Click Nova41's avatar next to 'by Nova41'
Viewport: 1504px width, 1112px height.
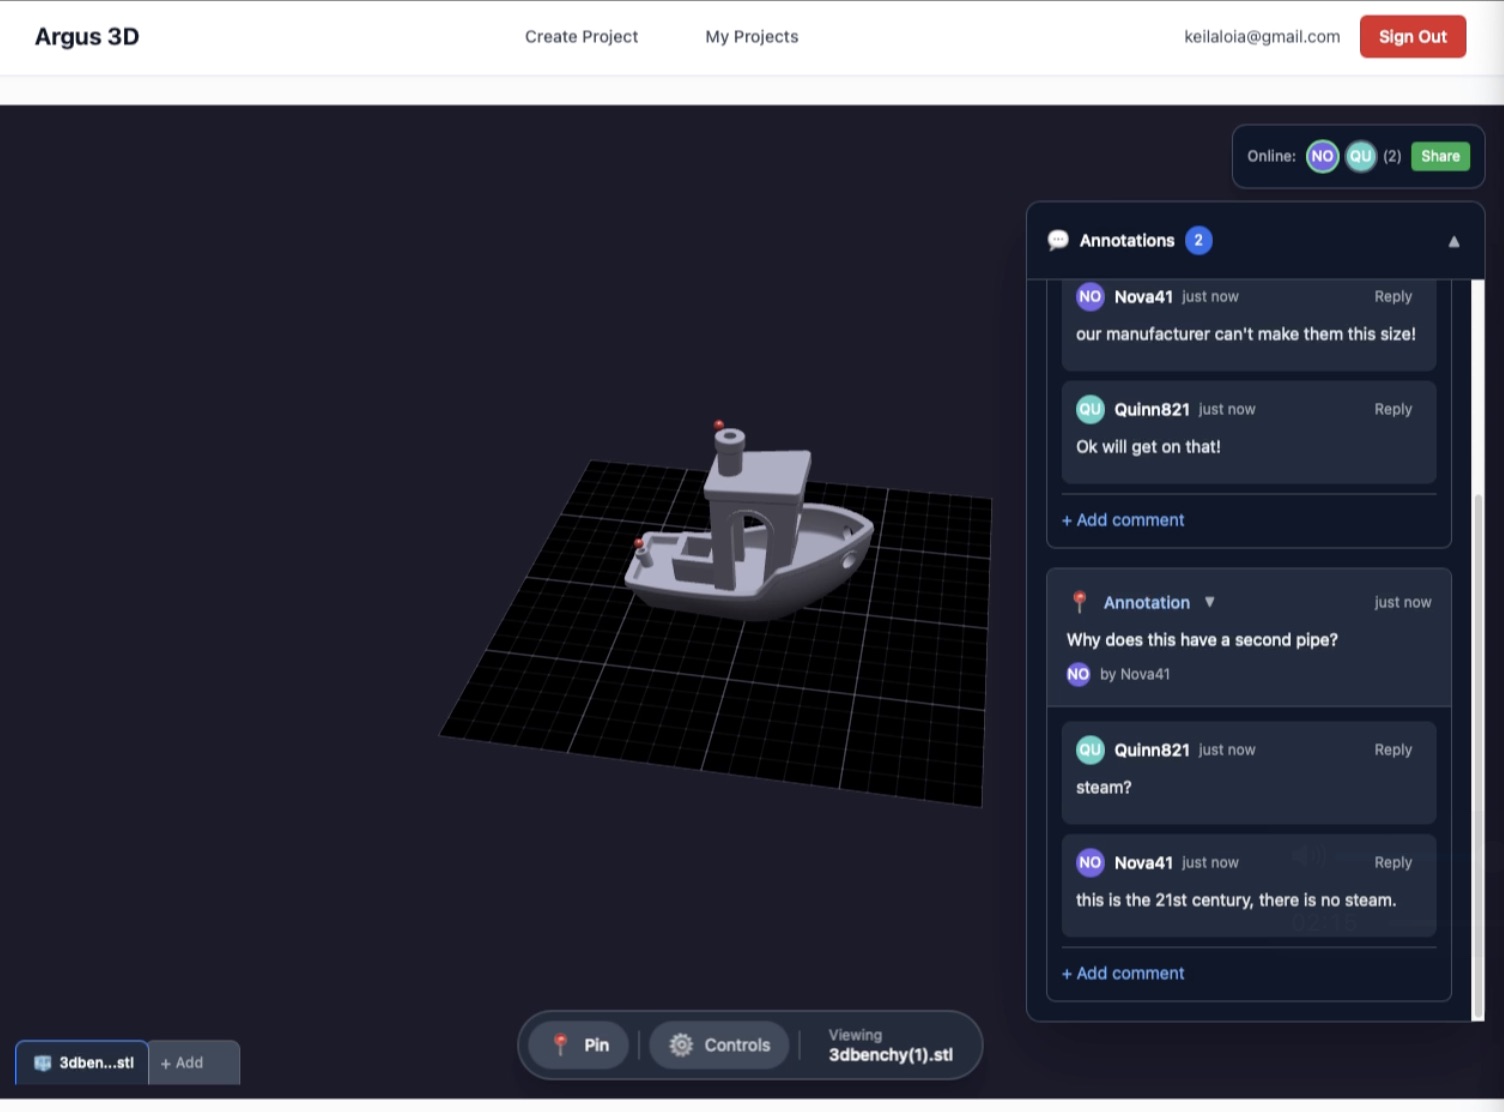[x=1078, y=674]
